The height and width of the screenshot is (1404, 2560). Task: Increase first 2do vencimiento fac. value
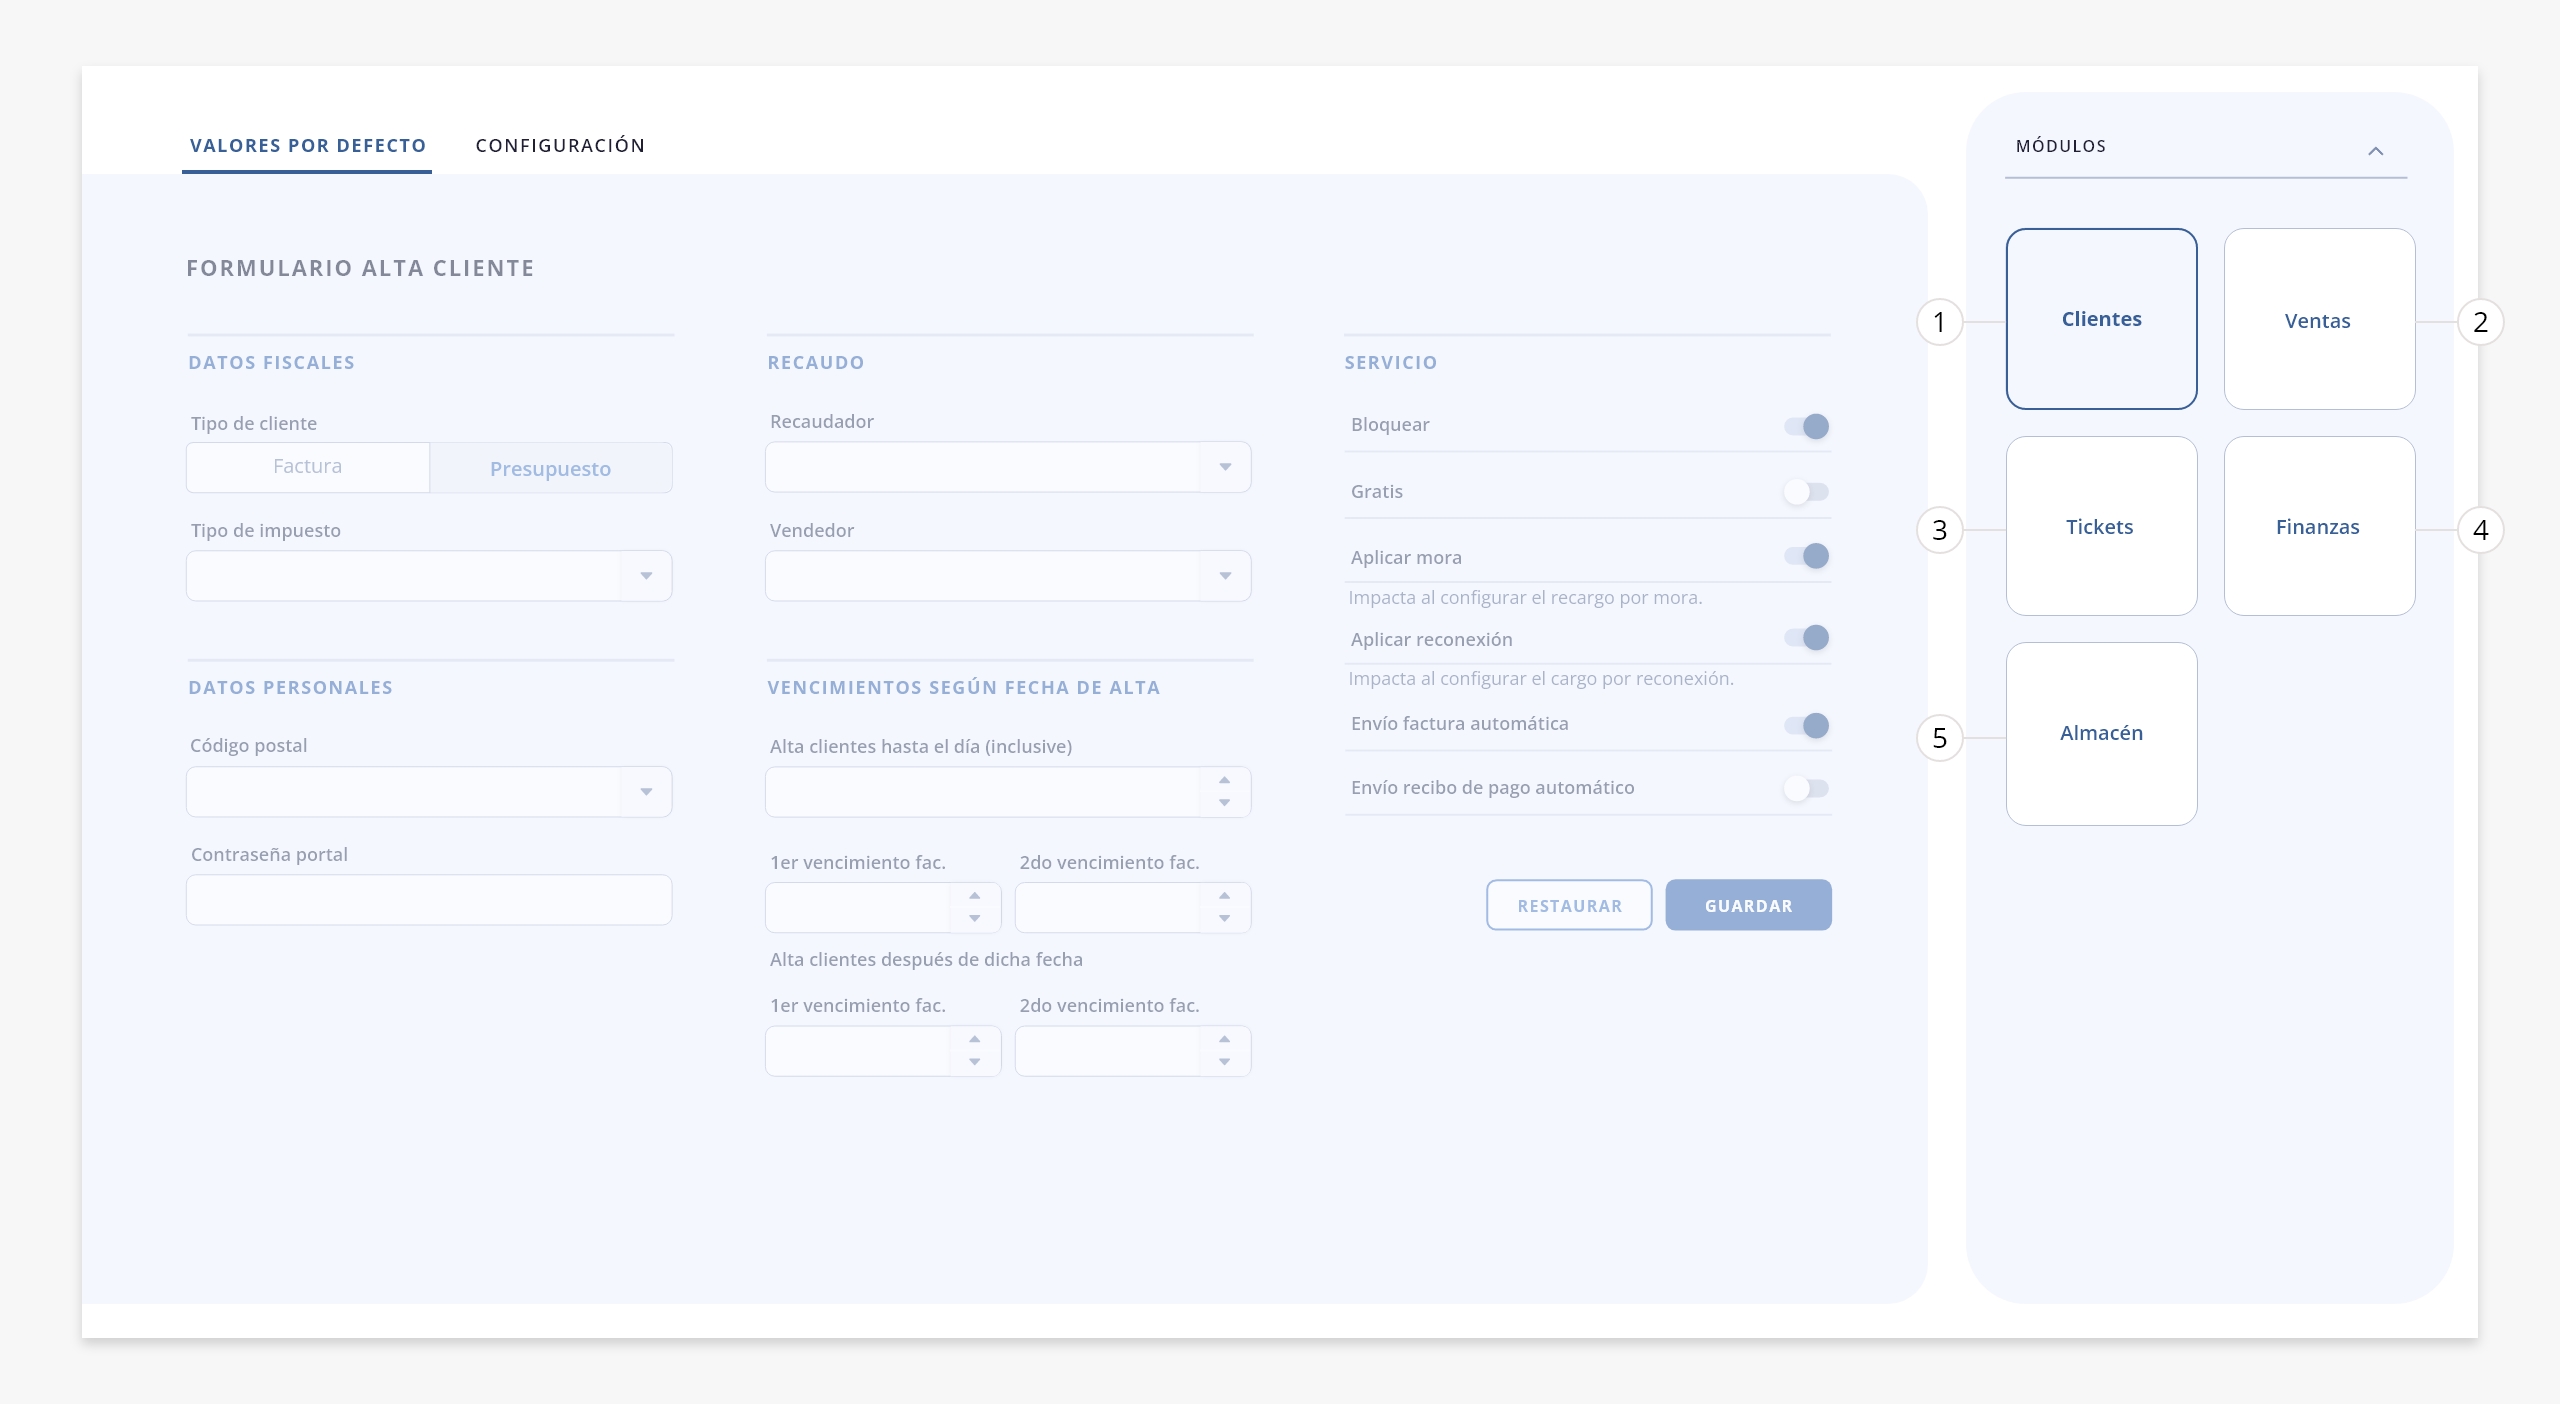pyautogui.click(x=1224, y=896)
